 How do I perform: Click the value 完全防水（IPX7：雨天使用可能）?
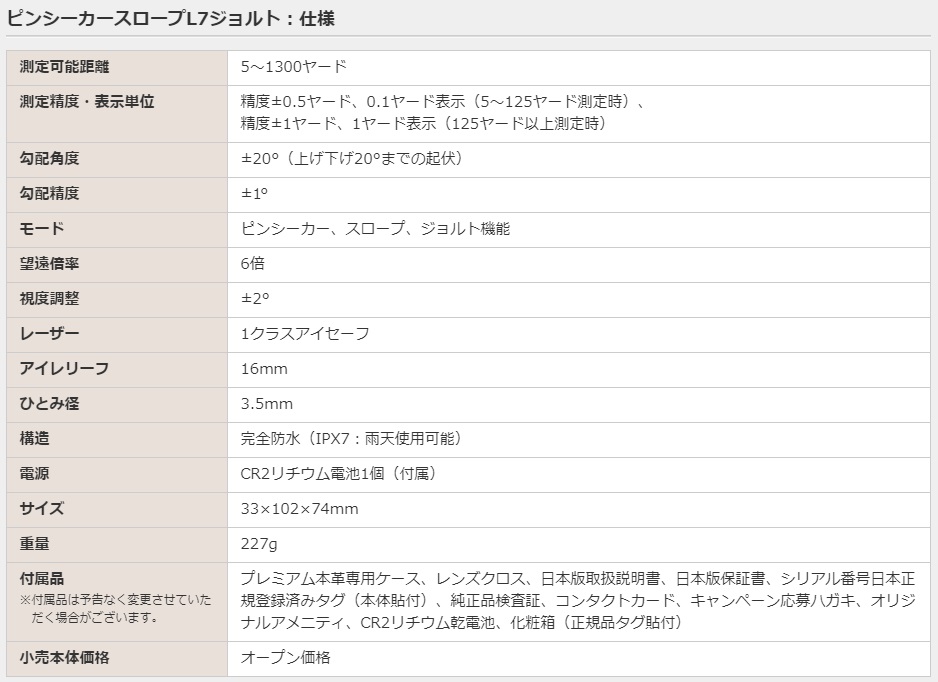[x=354, y=438]
